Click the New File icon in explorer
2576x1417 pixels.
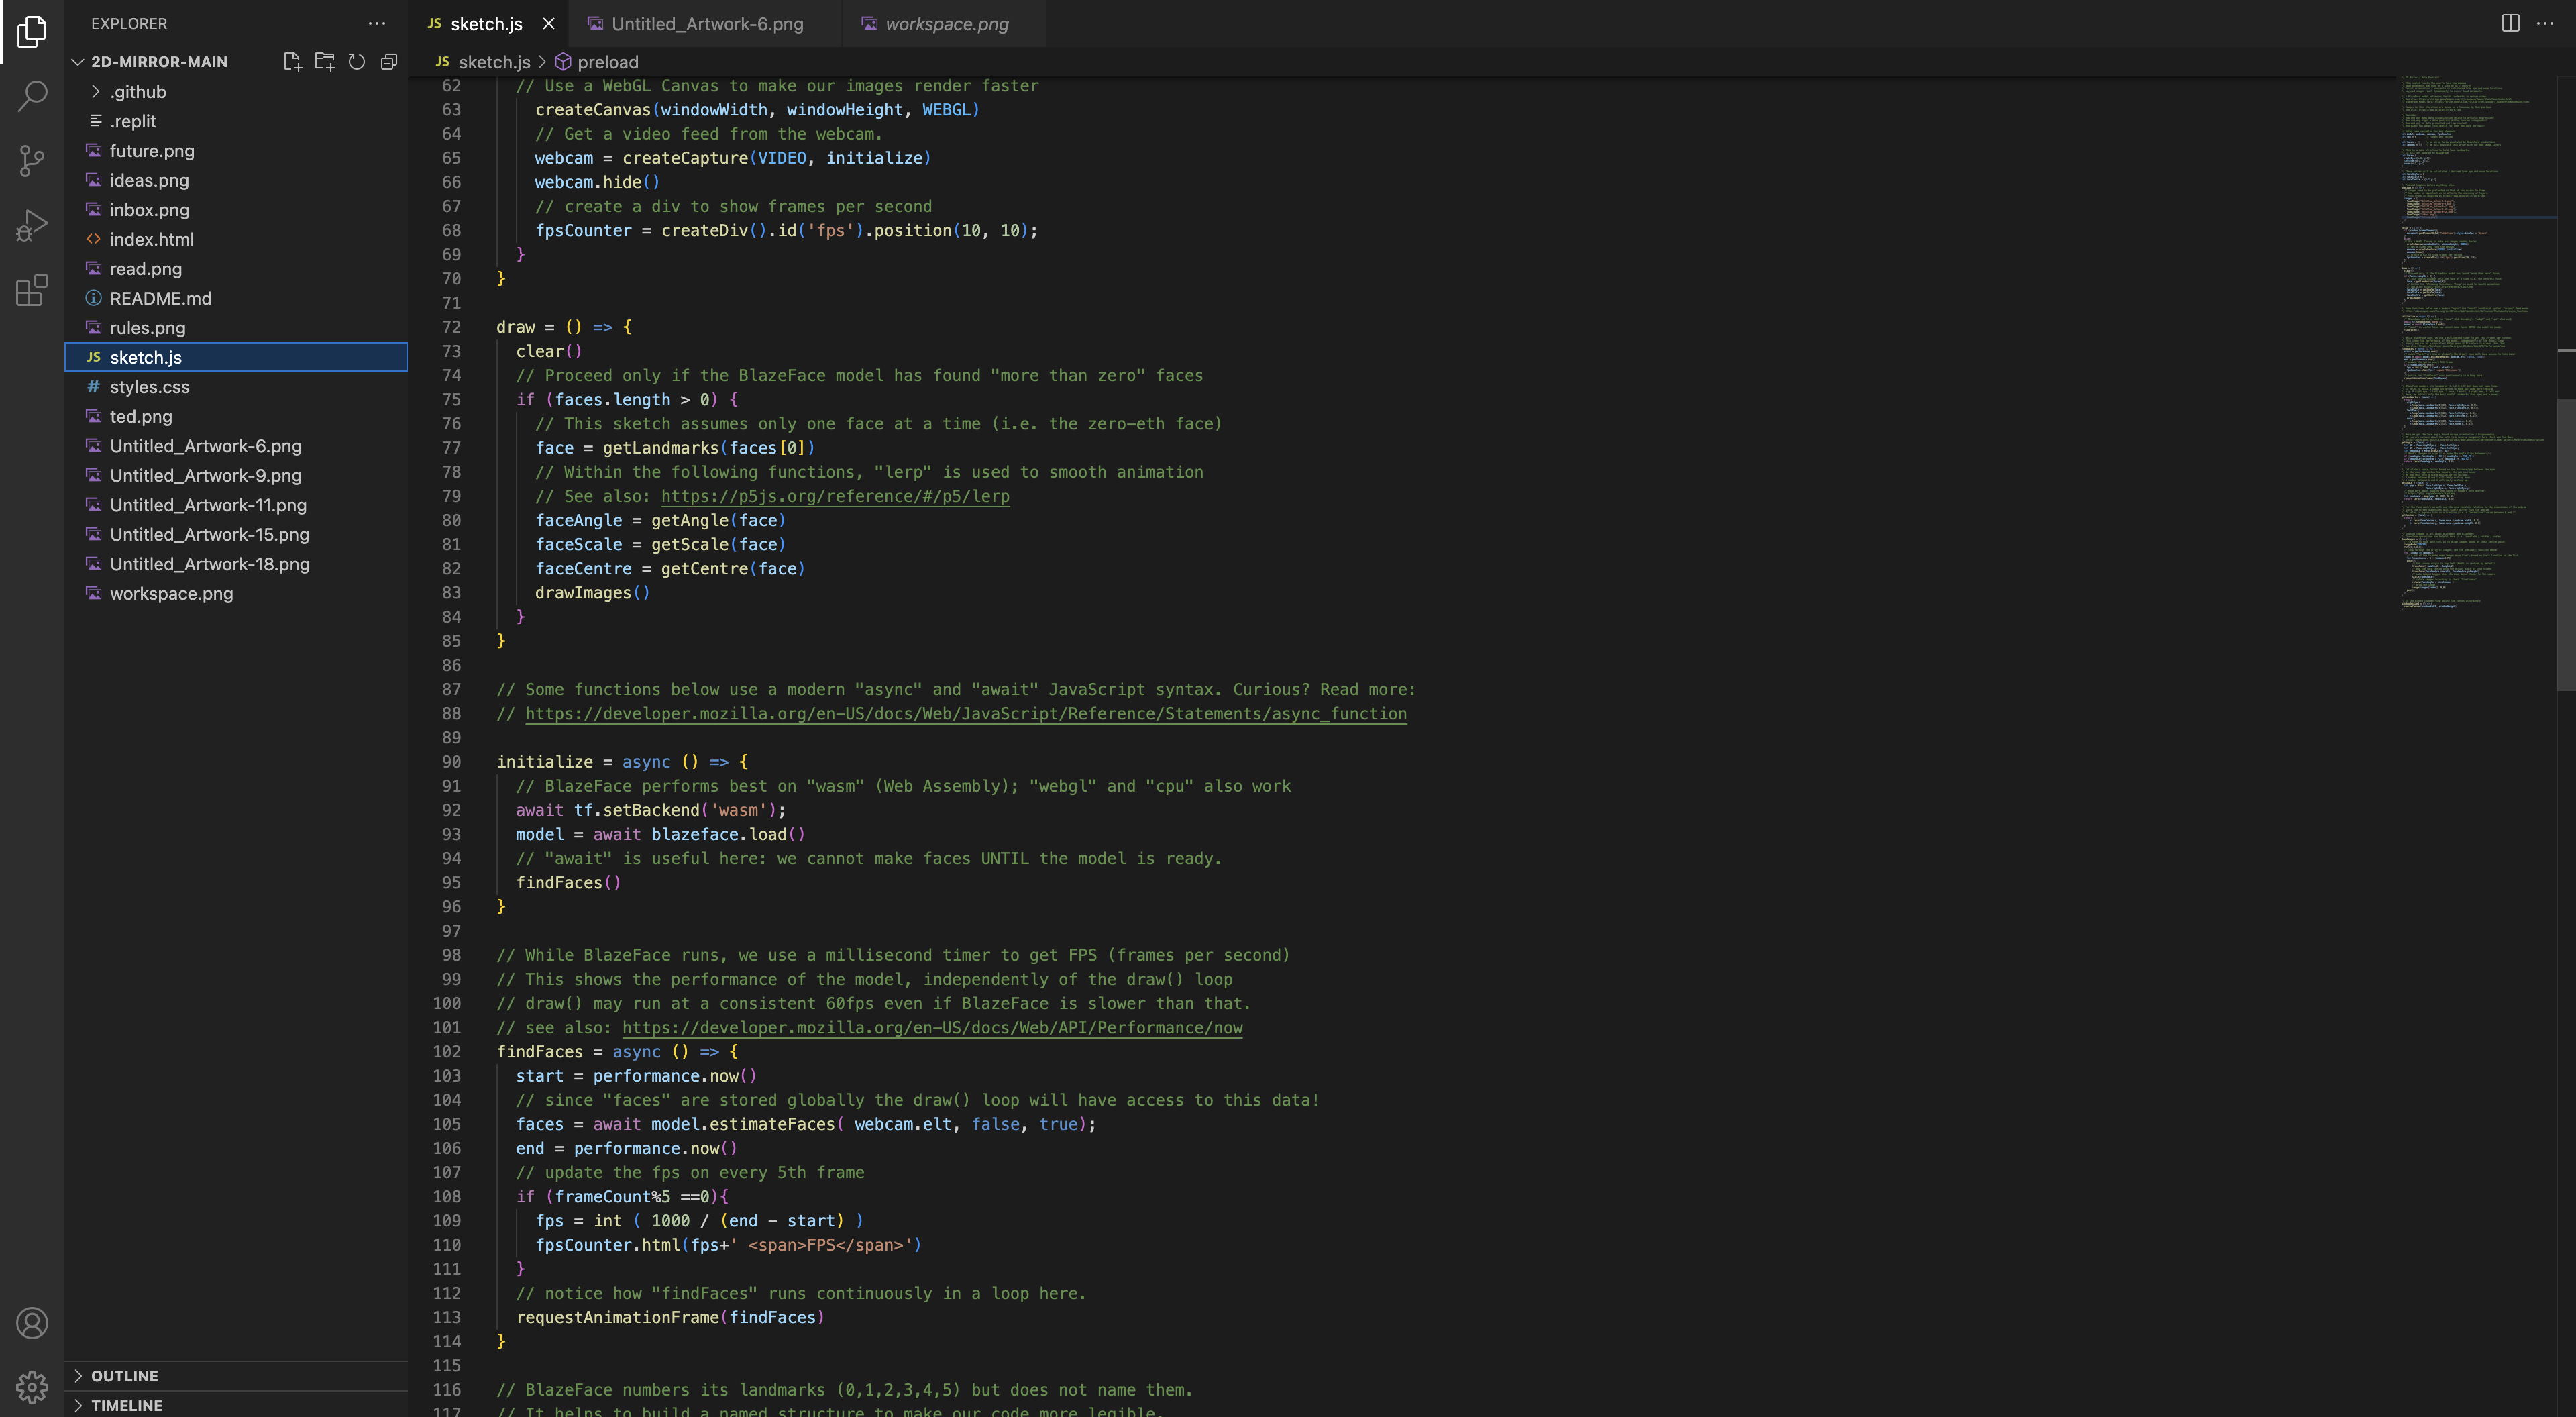click(292, 62)
